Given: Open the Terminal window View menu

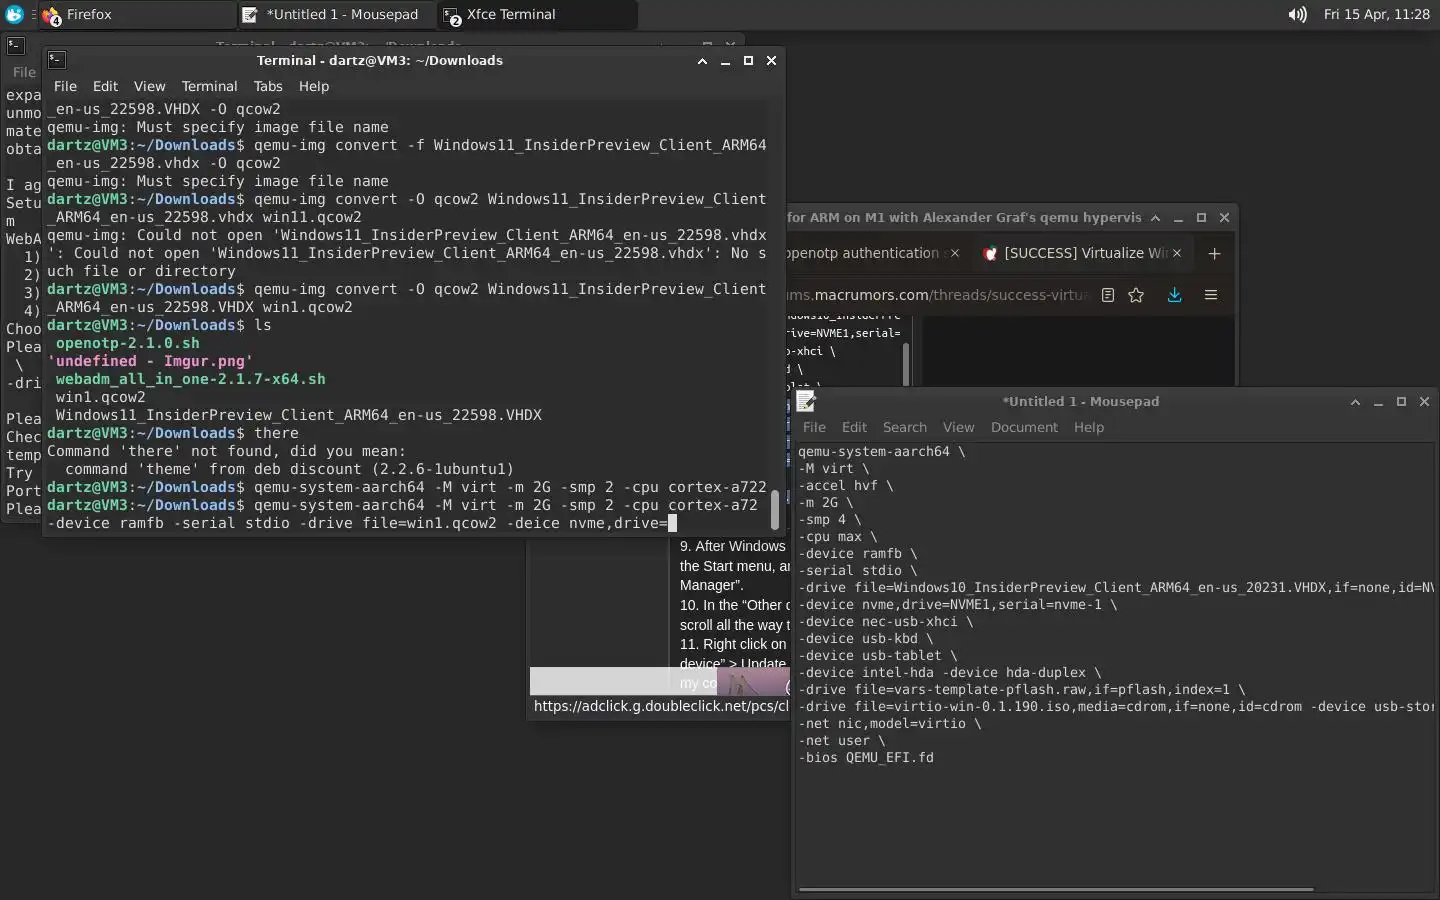Looking at the screenshot, I should [149, 86].
